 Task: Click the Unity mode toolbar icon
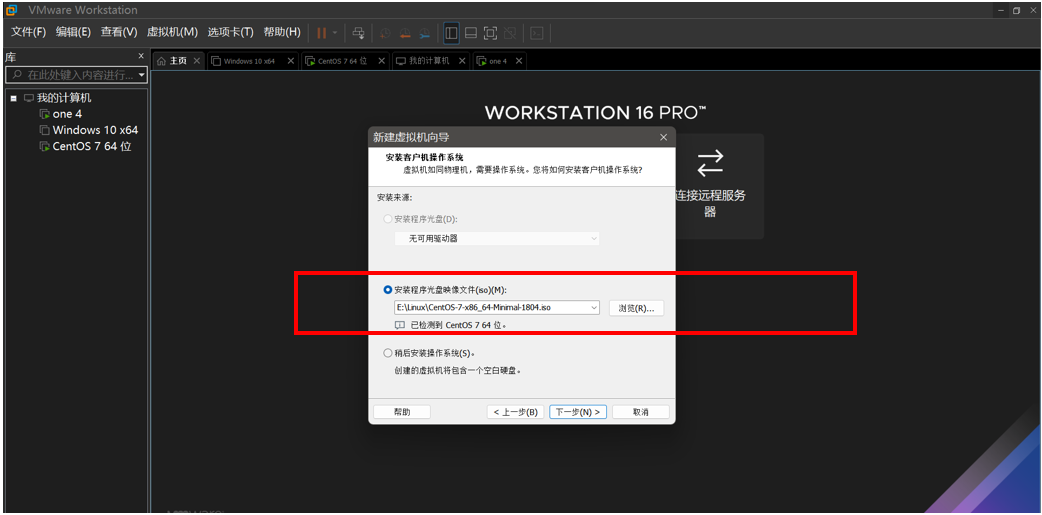pos(510,33)
